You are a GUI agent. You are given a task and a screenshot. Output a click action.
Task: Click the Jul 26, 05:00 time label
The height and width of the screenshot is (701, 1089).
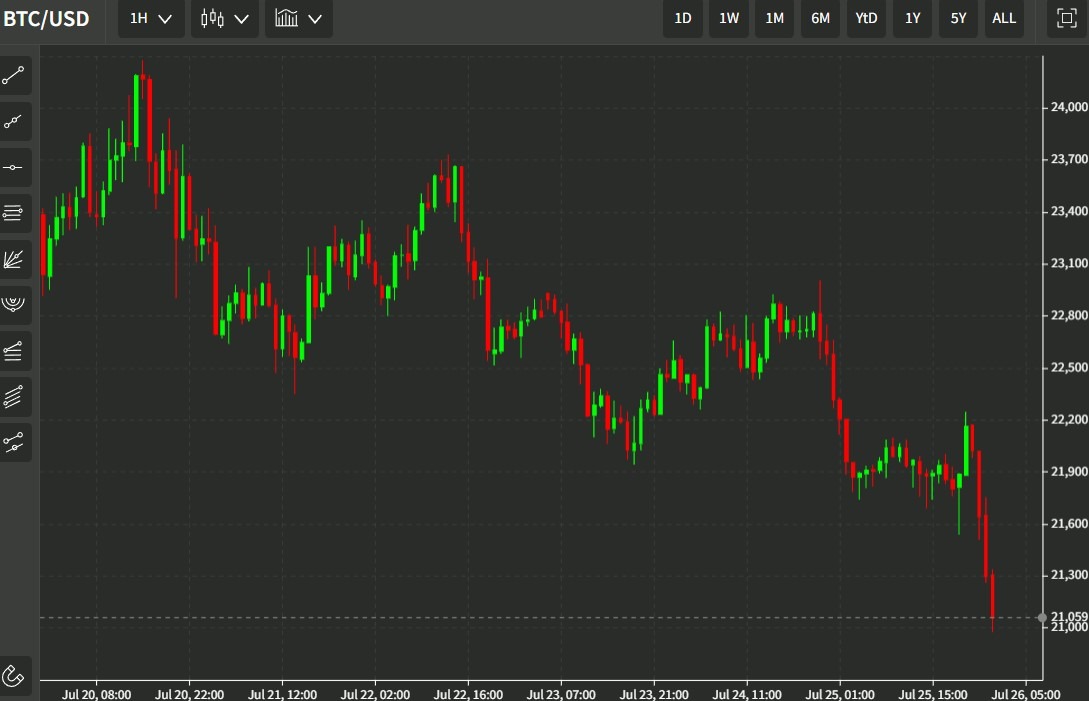(1026, 694)
